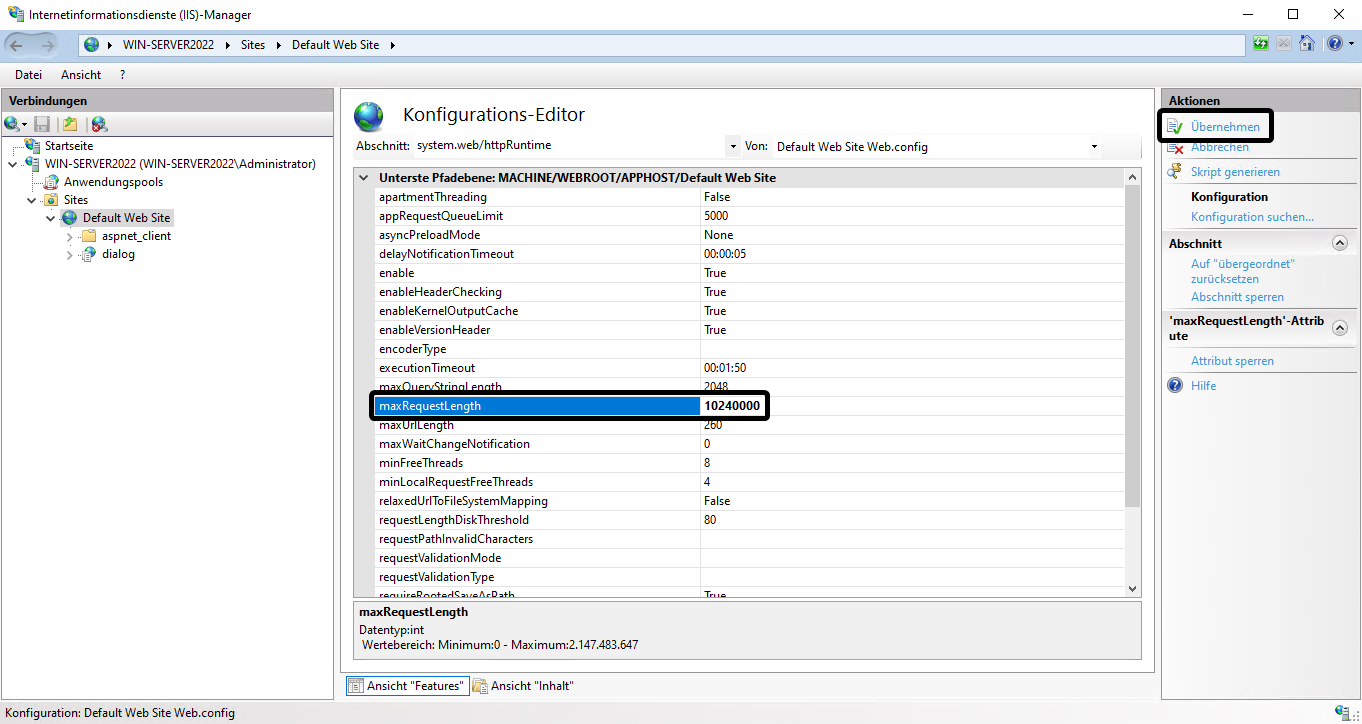Viewport: 1362px width, 724px height.
Task: Click the delete connection icon with red X
Action: click(x=99, y=124)
